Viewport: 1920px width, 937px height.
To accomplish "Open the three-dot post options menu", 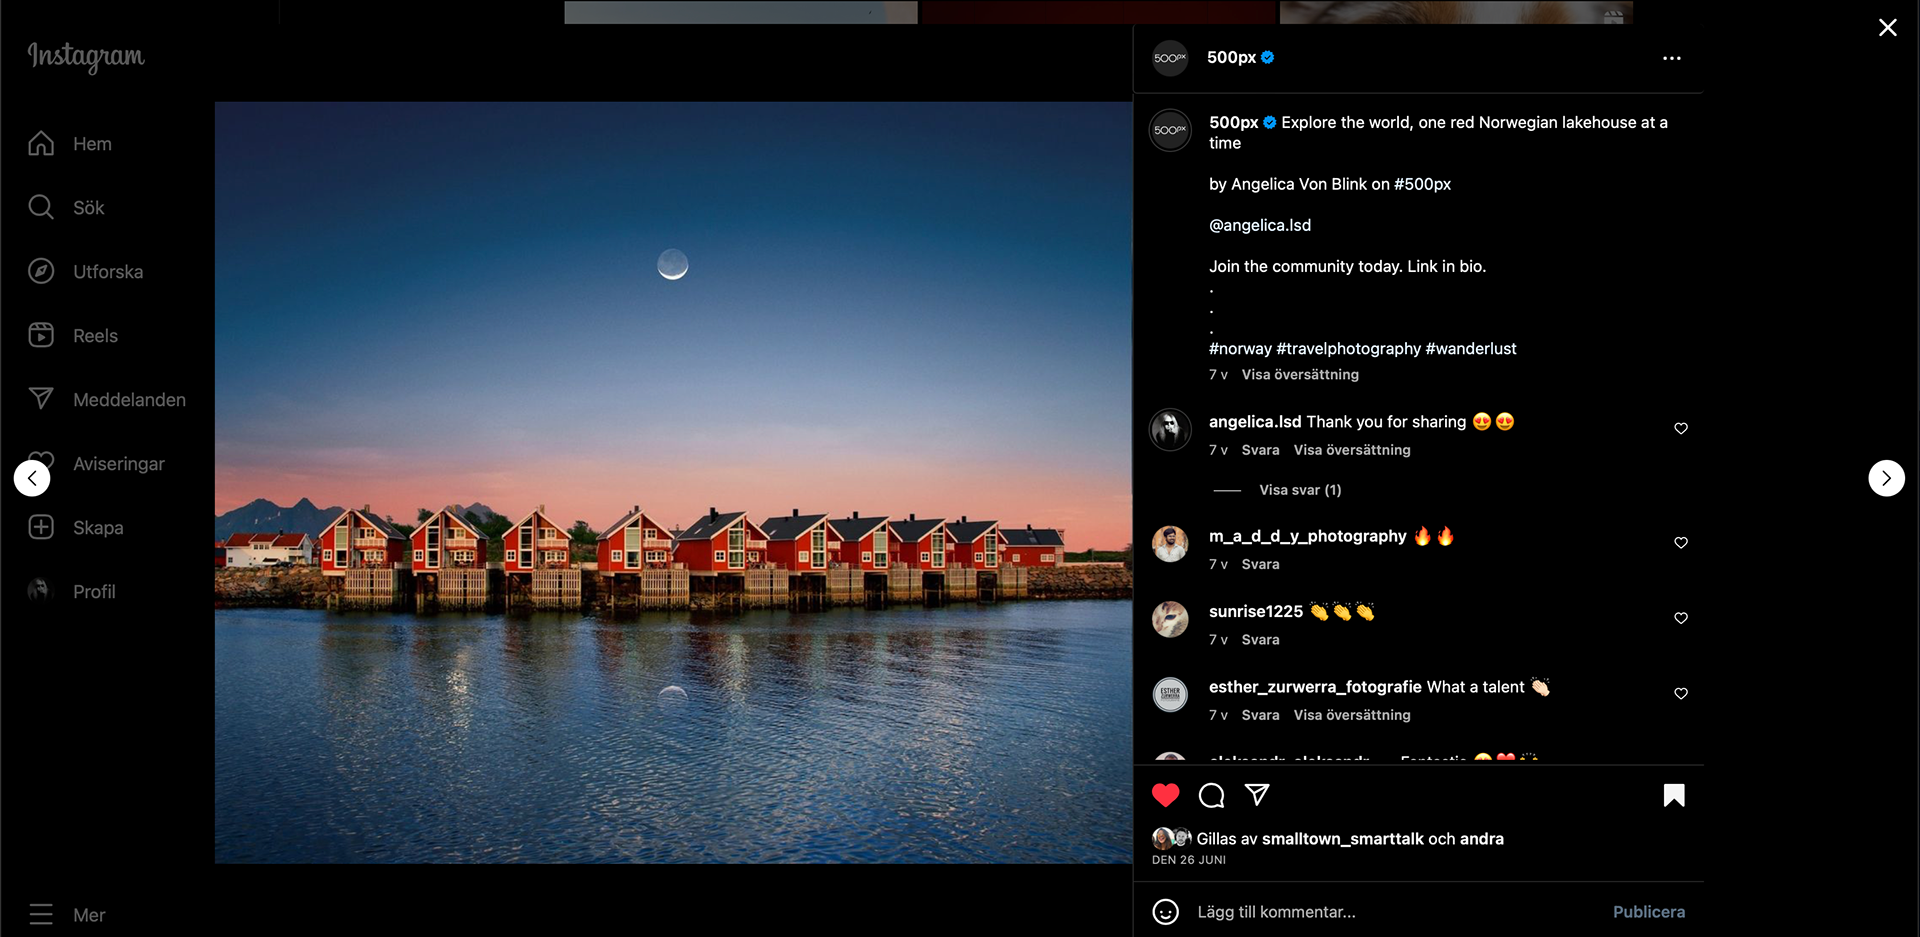I will [1671, 58].
